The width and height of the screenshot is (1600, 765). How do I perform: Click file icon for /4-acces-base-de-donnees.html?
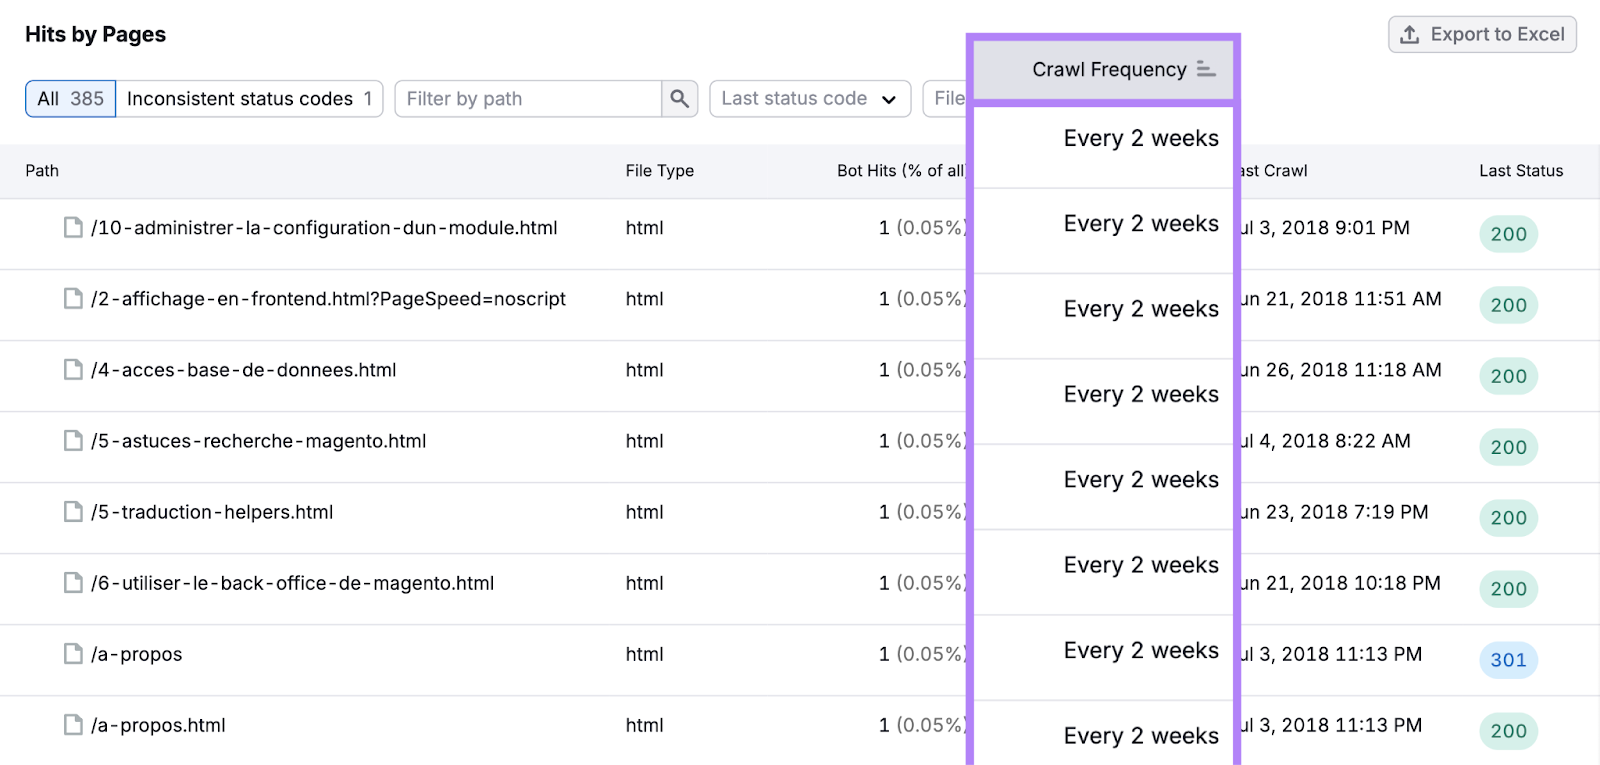(x=73, y=370)
